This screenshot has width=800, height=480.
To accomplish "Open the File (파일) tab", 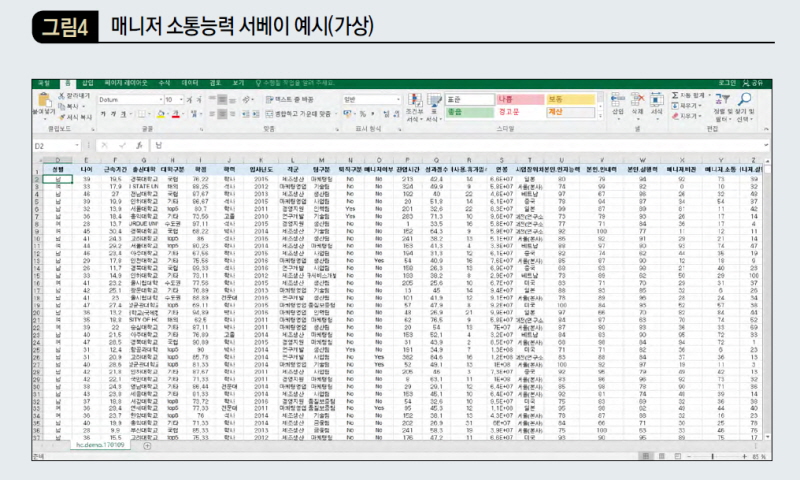I will 44,83.
